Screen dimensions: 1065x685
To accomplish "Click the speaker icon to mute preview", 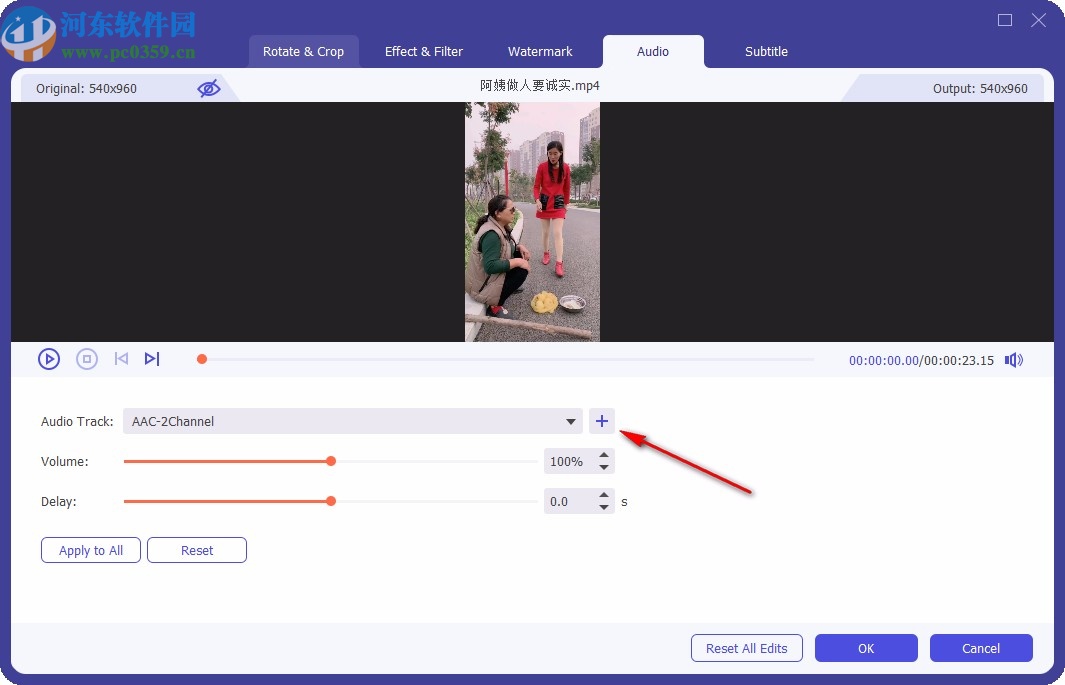I will click(x=1013, y=359).
